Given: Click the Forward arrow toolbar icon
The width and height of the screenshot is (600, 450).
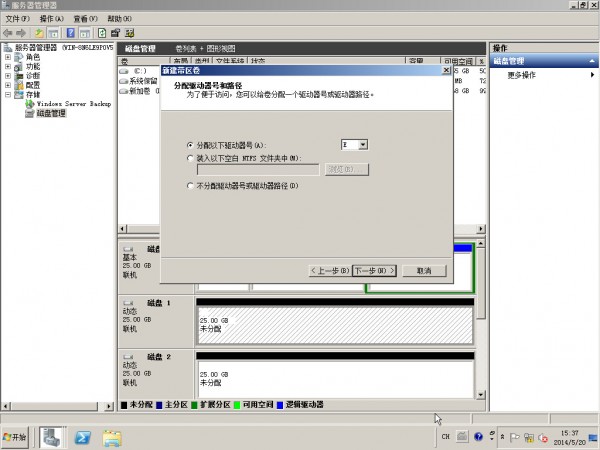Looking at the screenshot, I should (22, 33).
